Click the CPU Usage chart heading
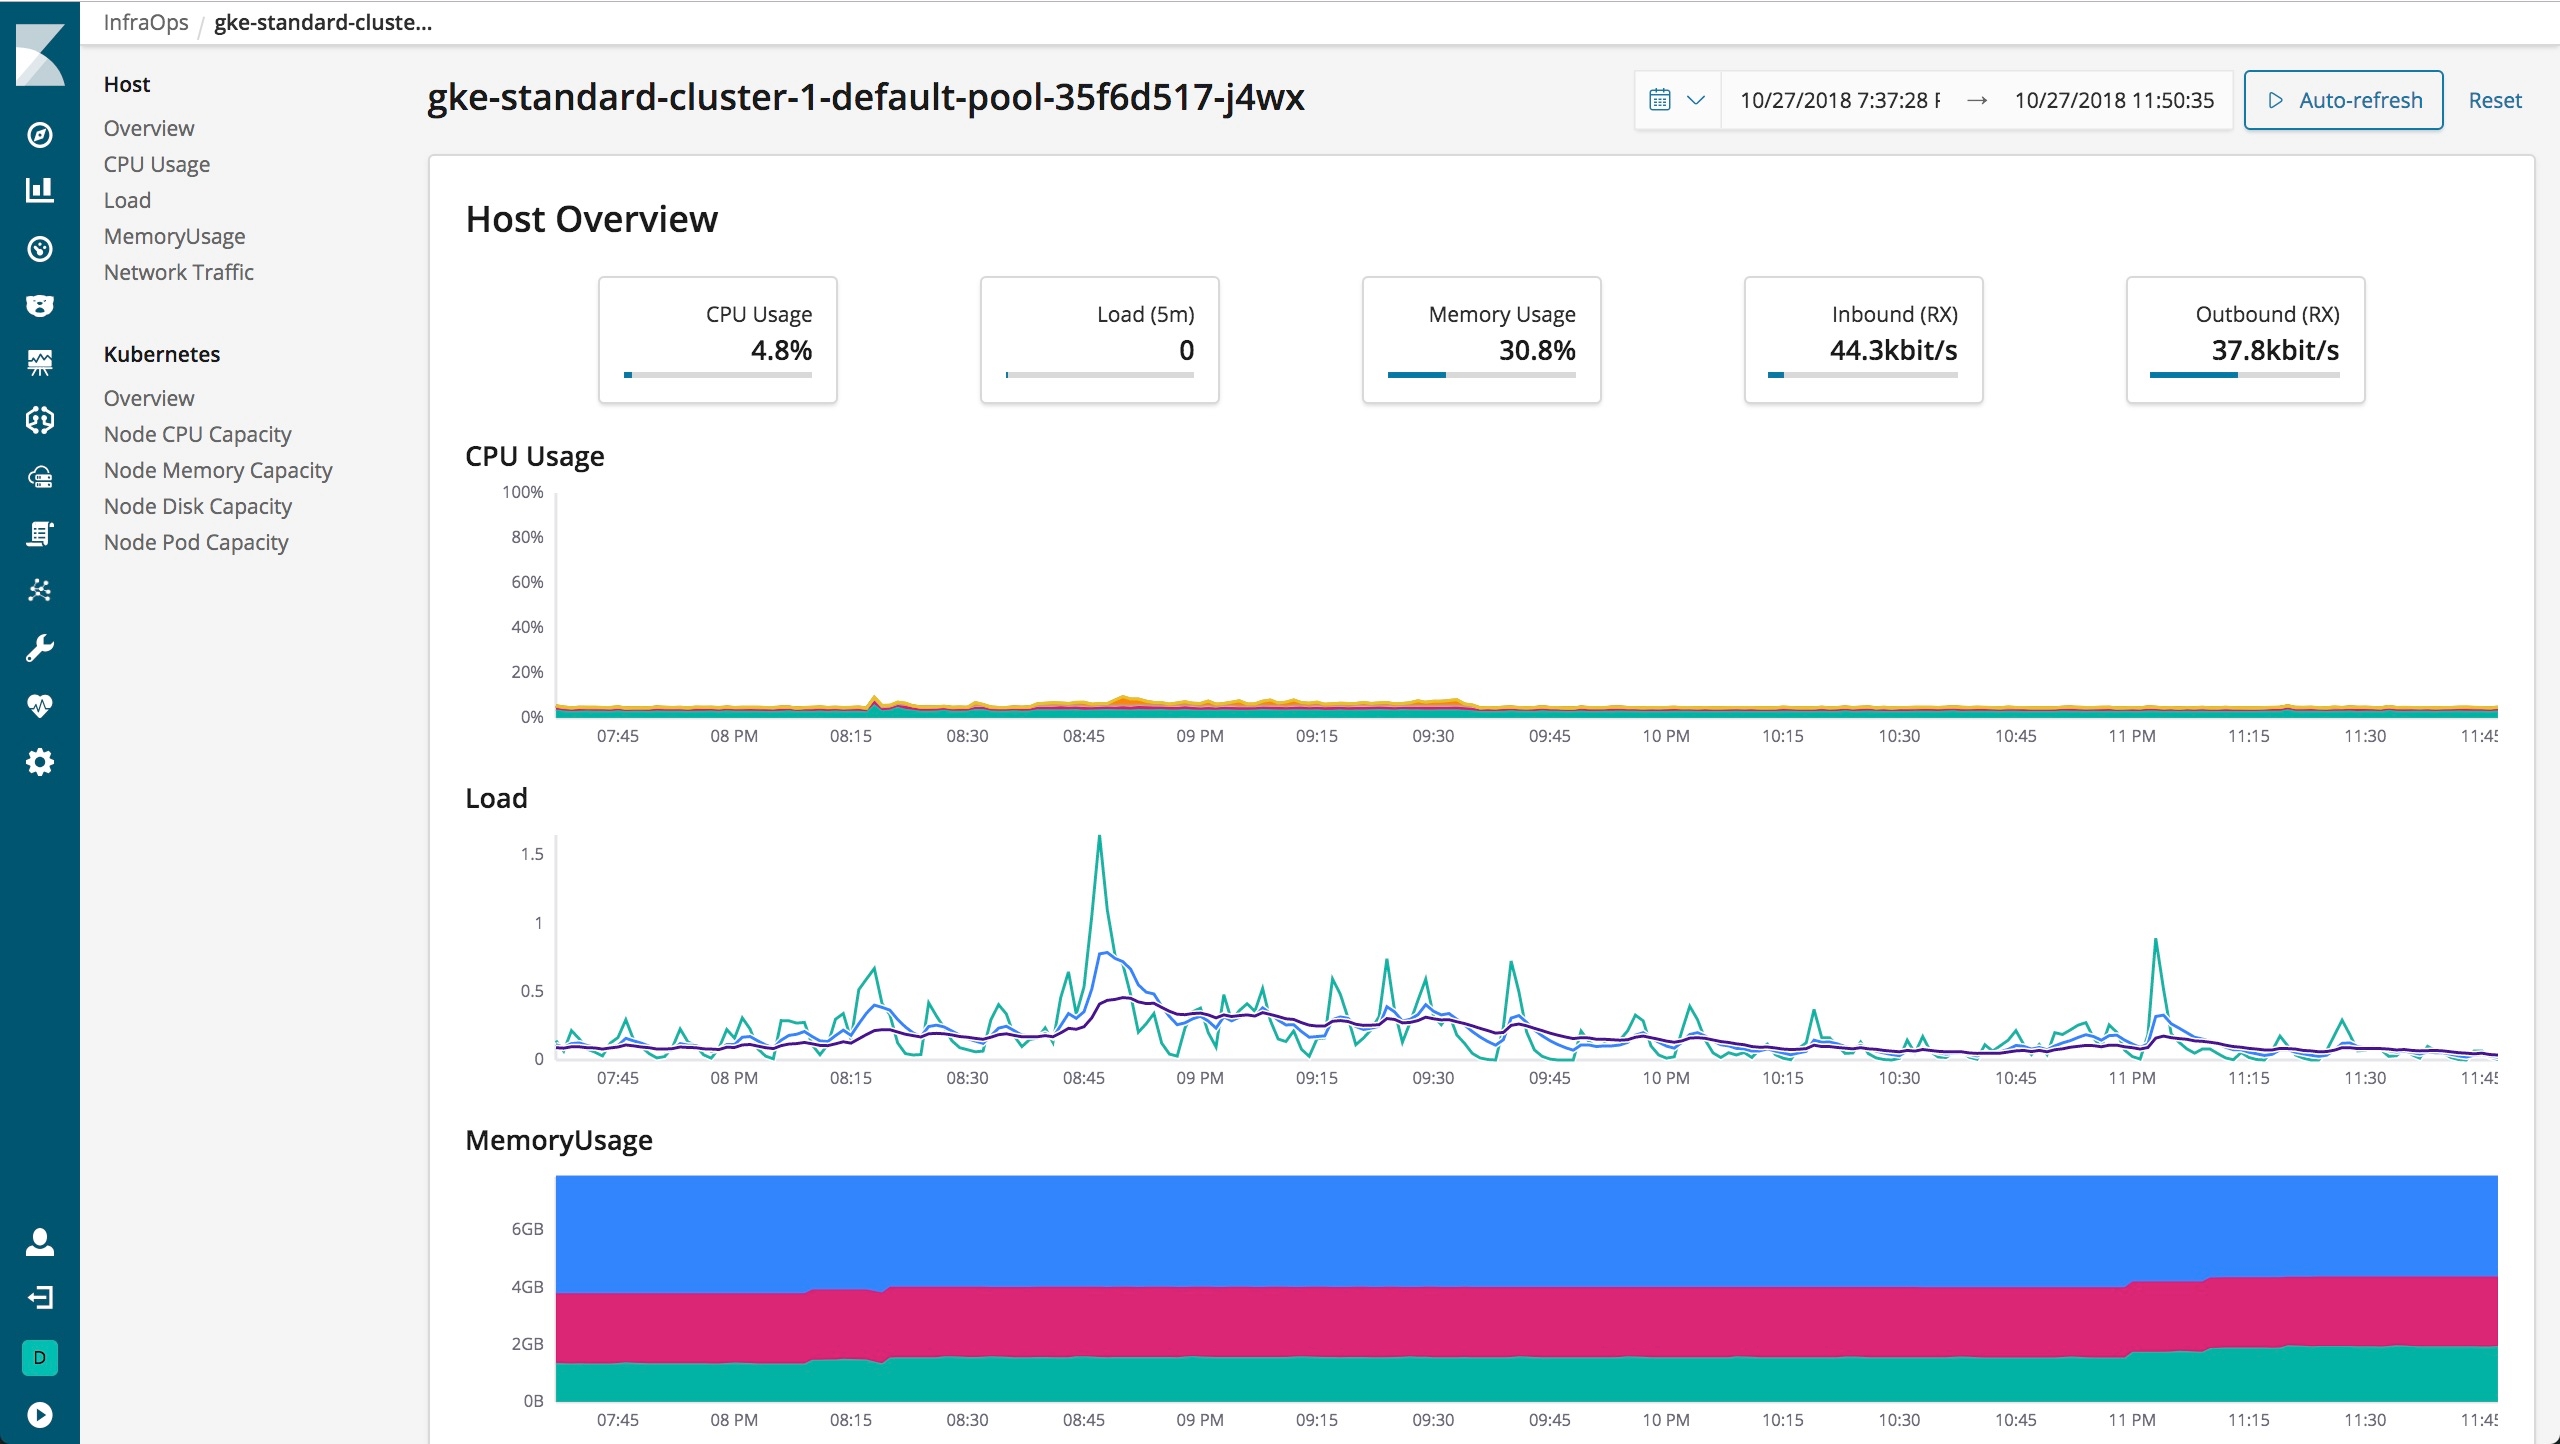Viewport: 2560px width, 1444px height. point(535,456)
